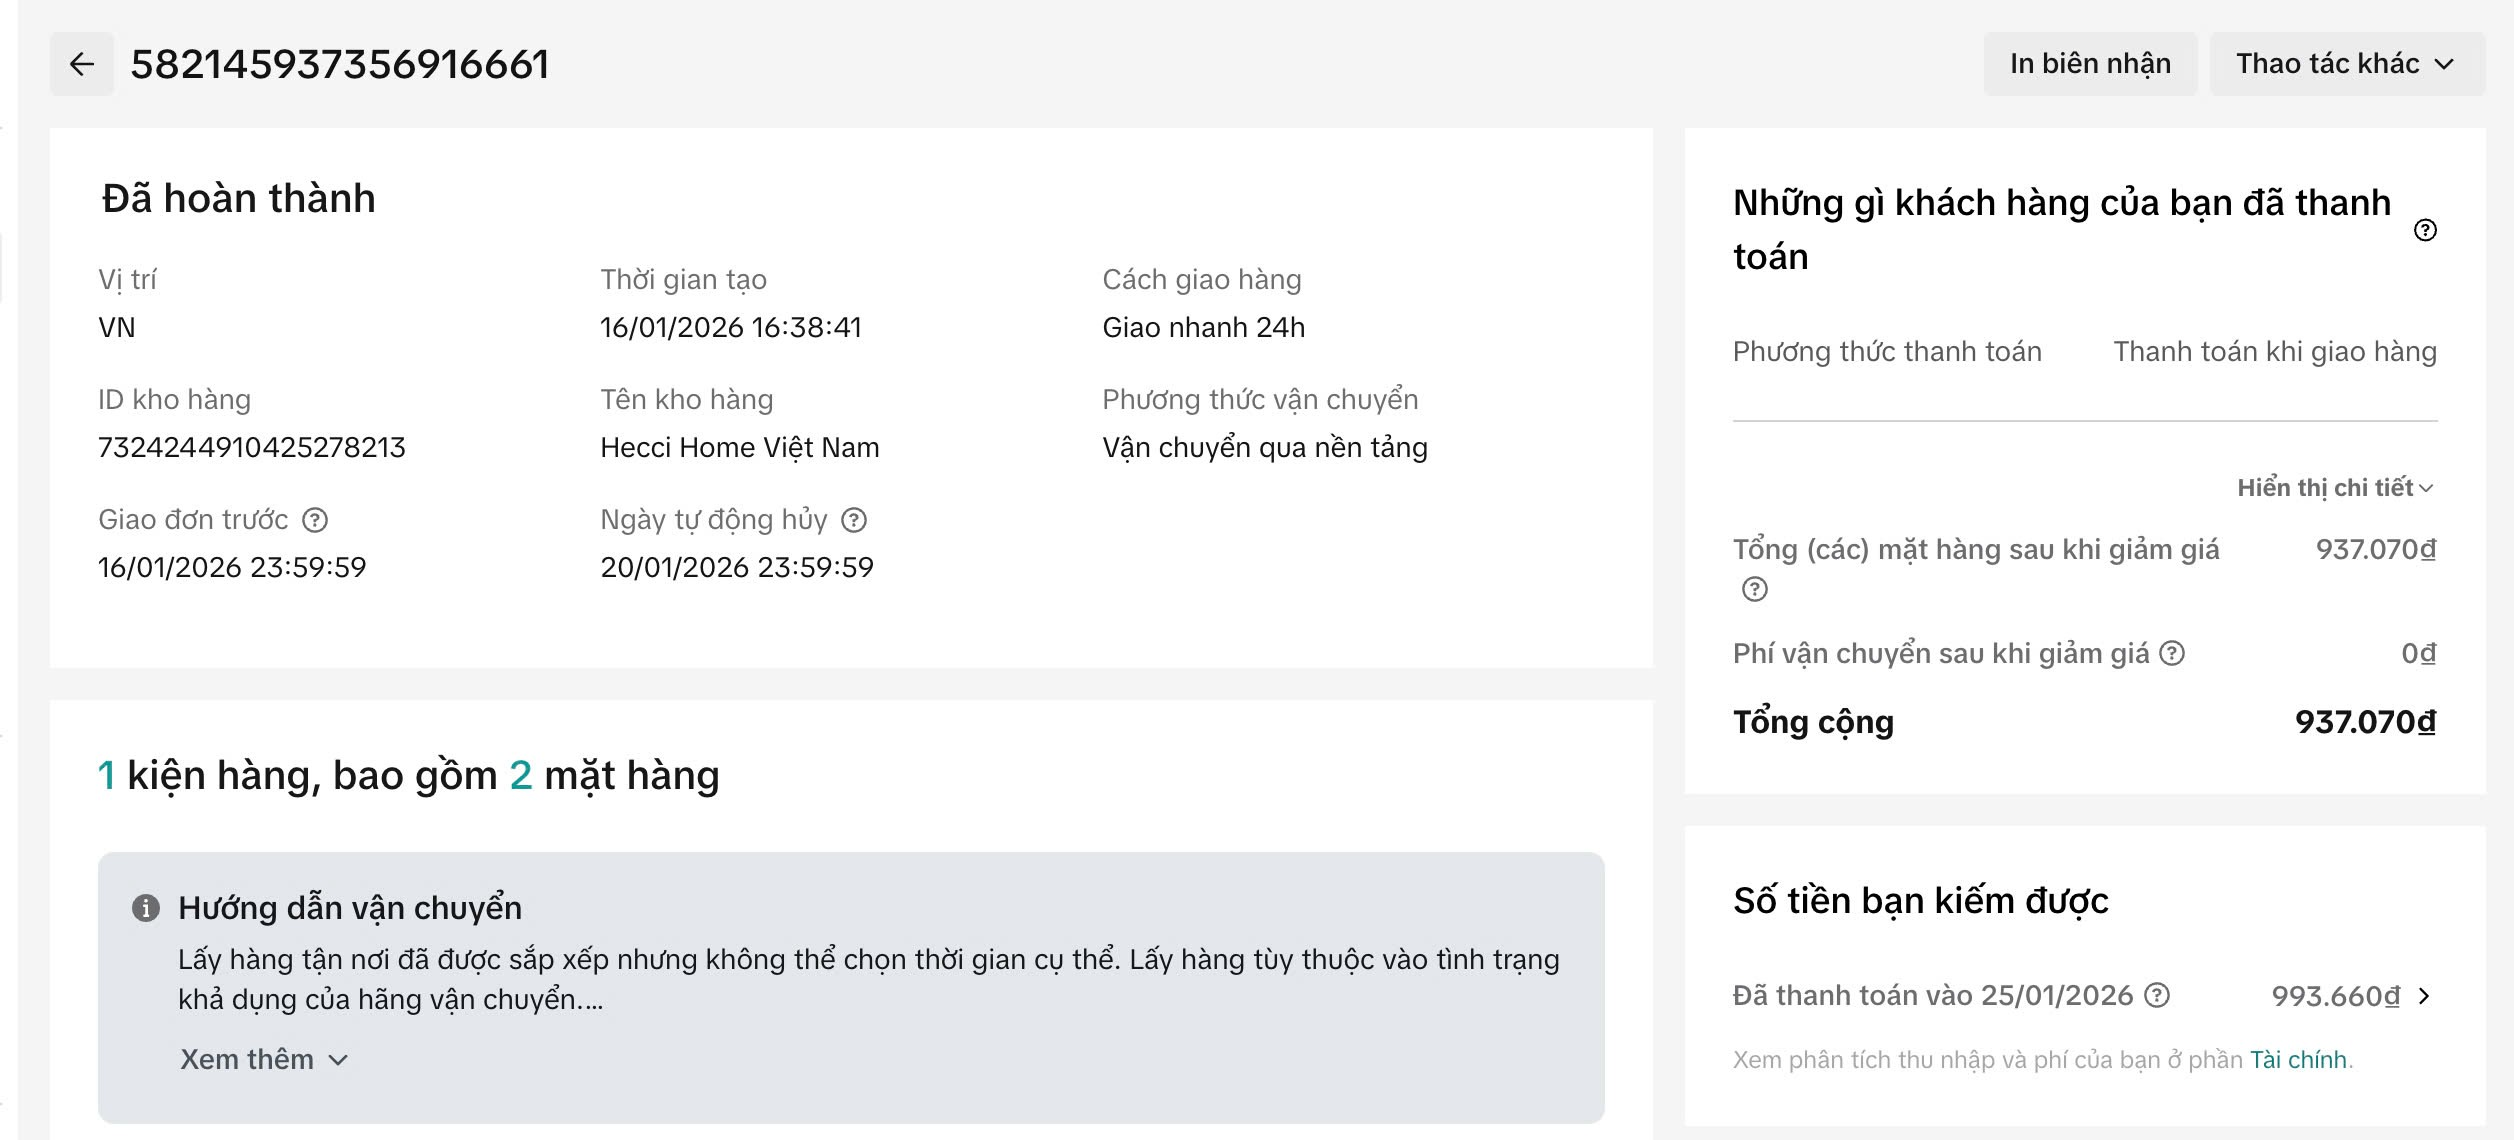Click help icon next to Giao đơn trước
The width and height of the screenshot is (2514, 1140).
coord(315,520)
